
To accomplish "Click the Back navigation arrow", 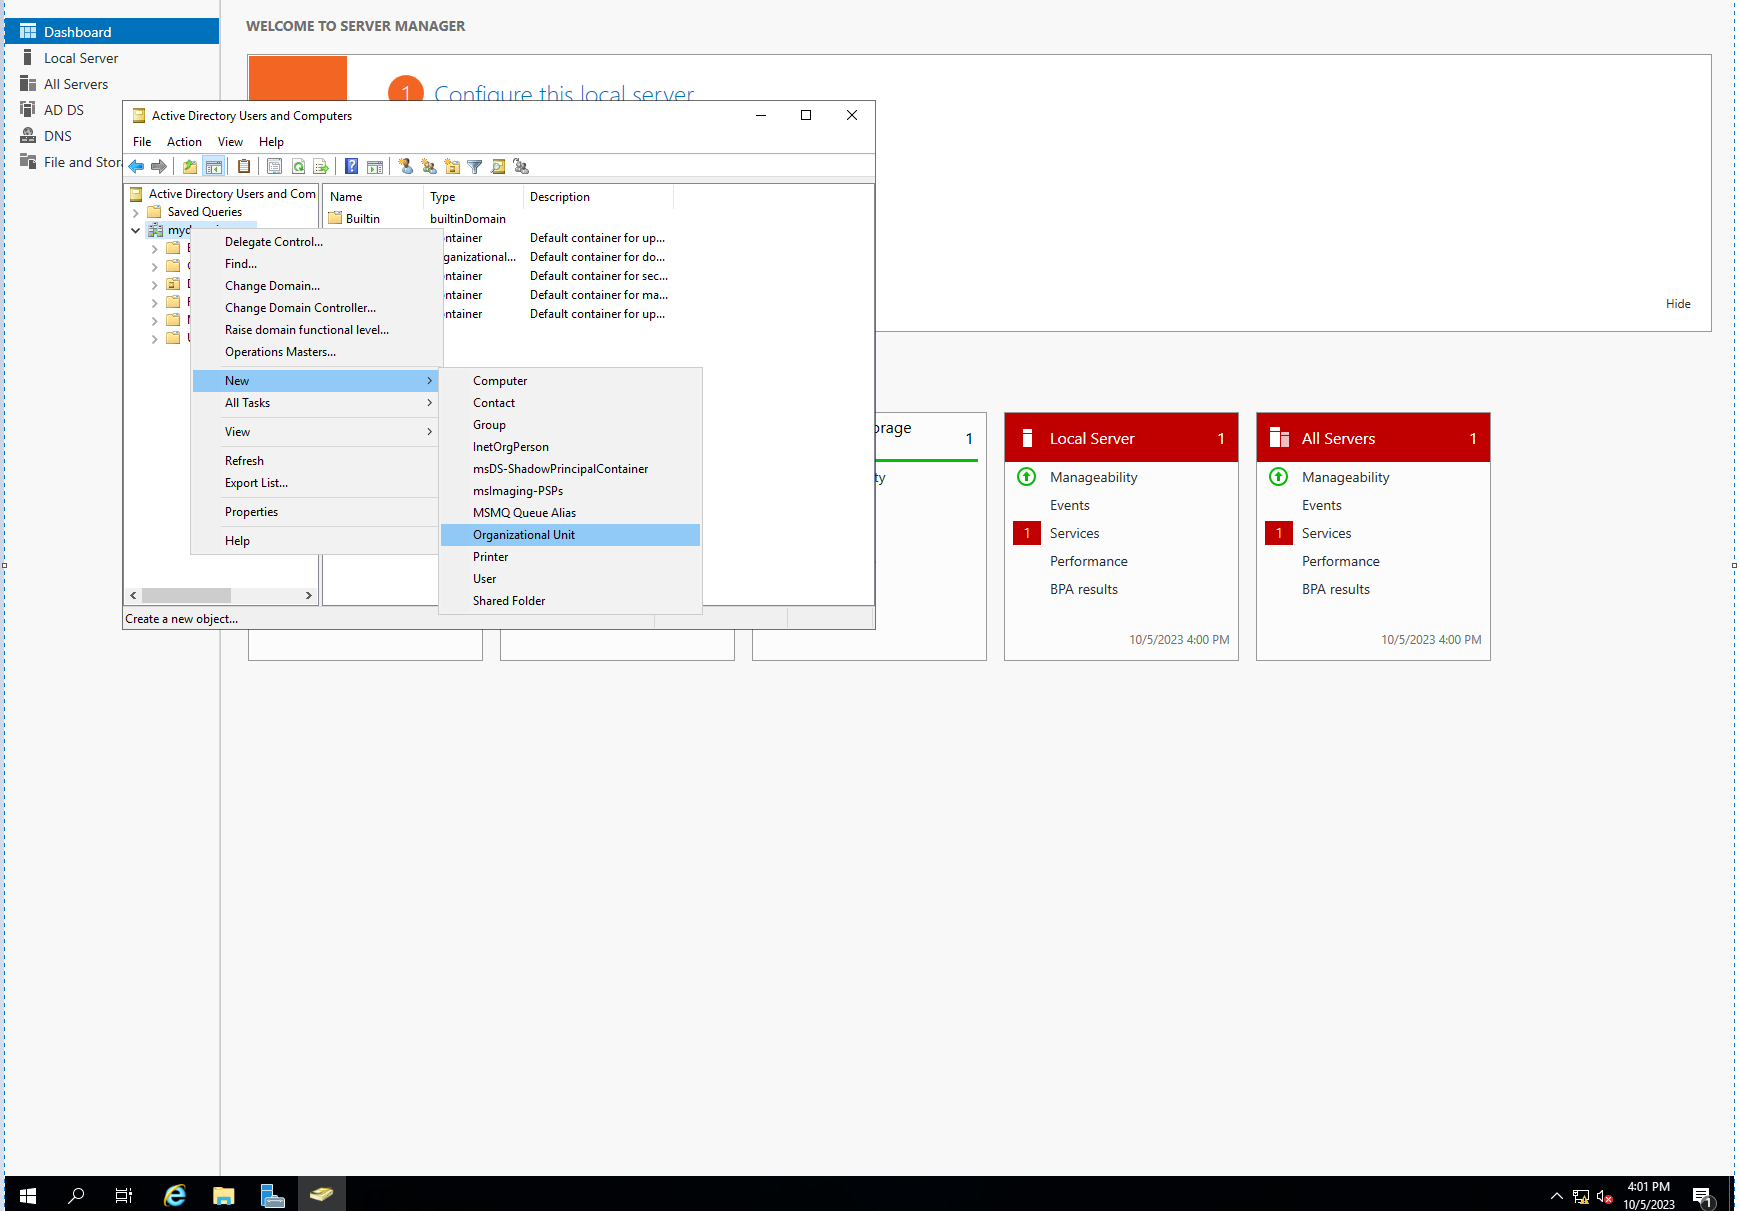I will point(136,166).
